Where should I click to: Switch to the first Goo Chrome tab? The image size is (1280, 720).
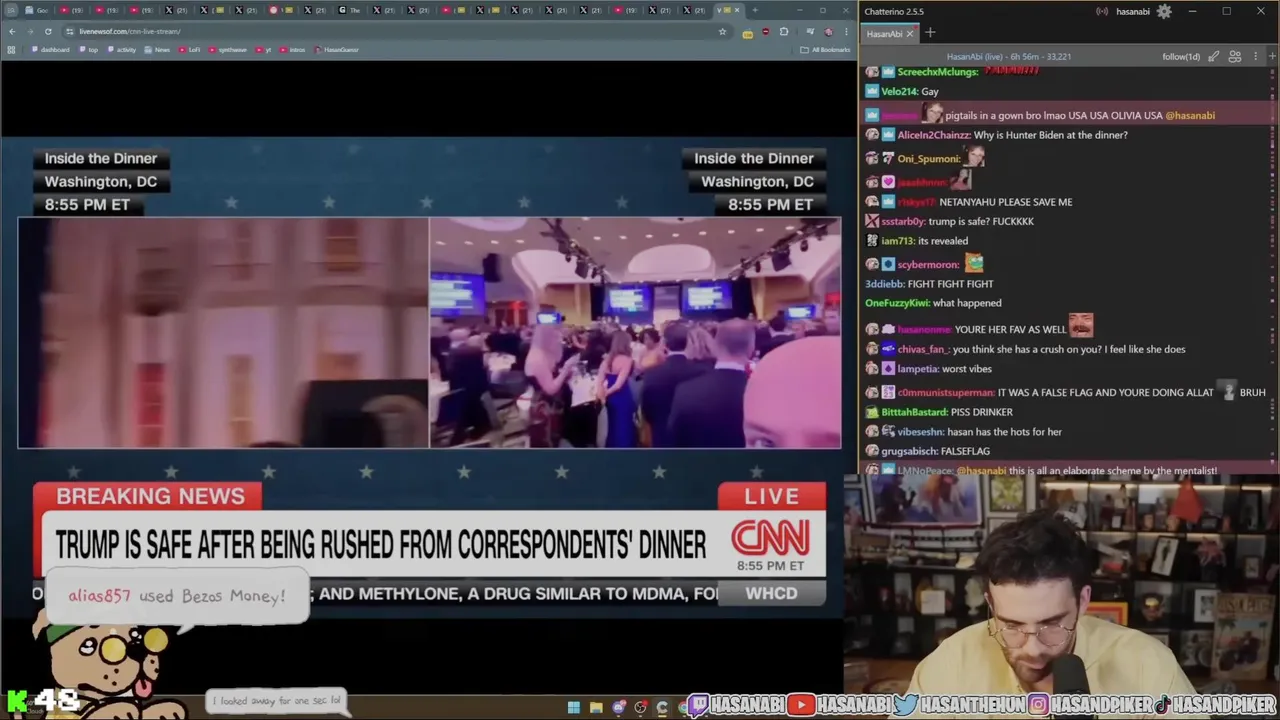[x=36, y=10]
